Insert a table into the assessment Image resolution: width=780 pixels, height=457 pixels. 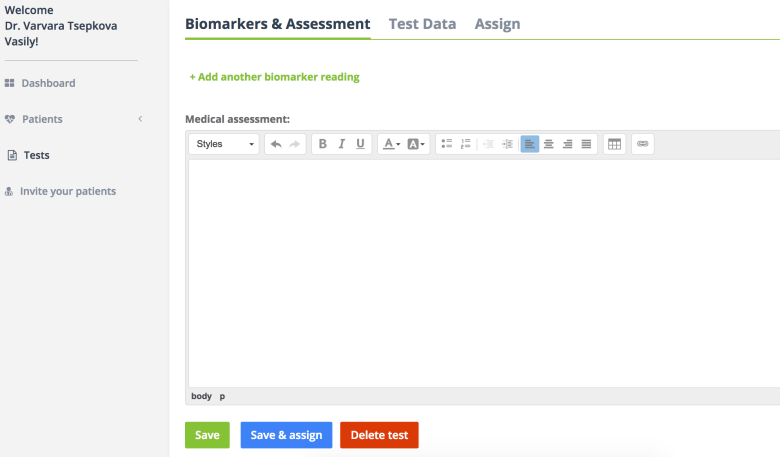click(615, 144)
